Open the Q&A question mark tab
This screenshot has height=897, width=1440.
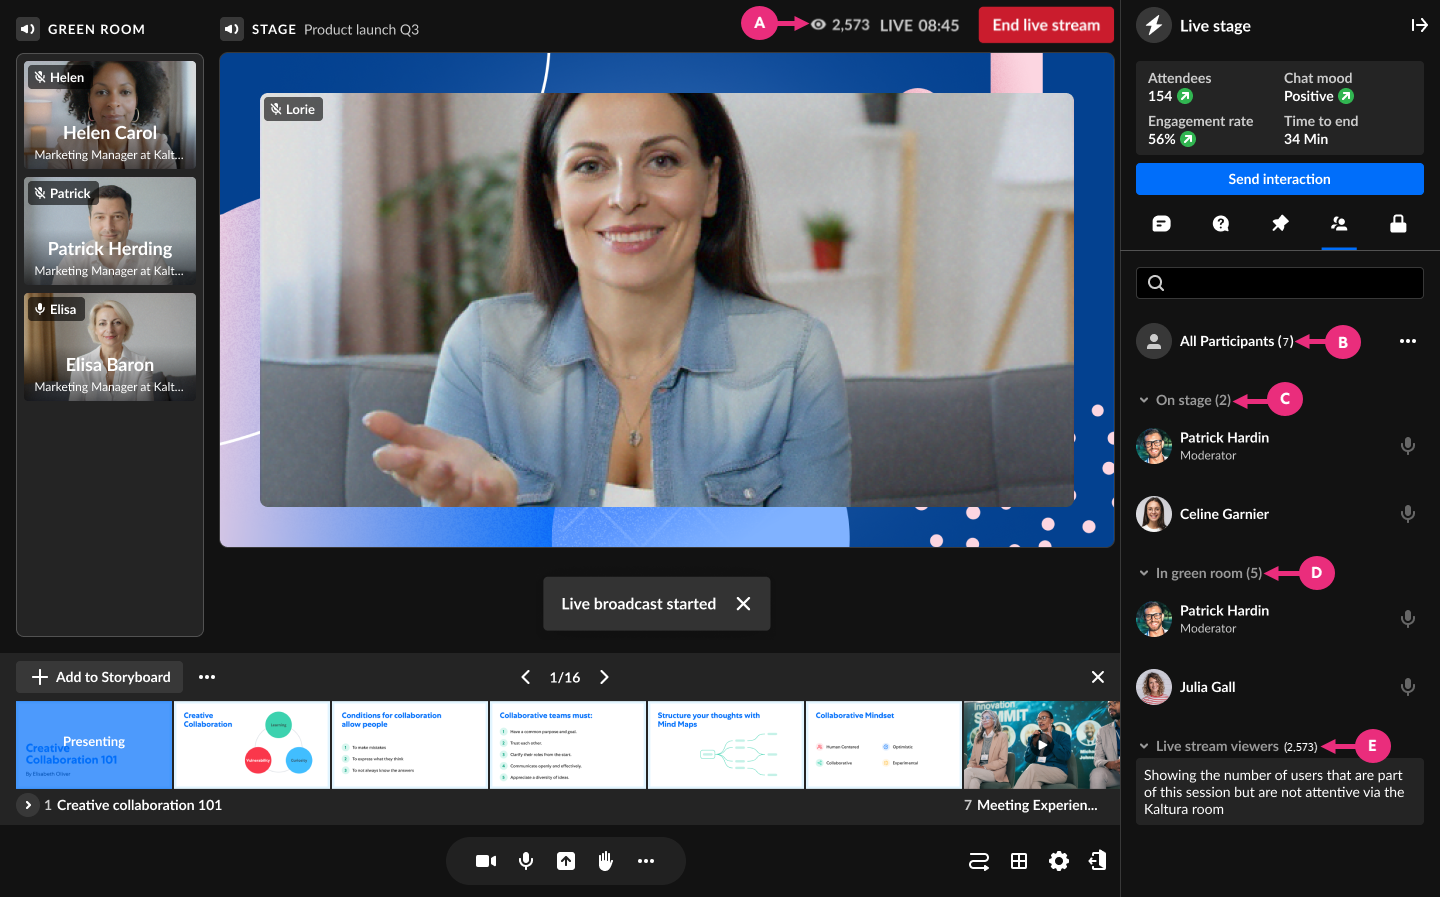(1221, 224)
